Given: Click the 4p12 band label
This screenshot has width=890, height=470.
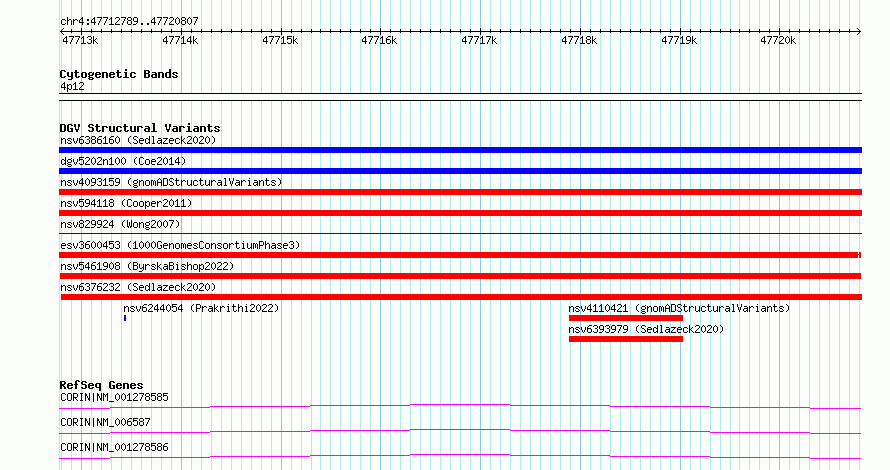Looking at the screenshot, I should click(x=72, y=86).
